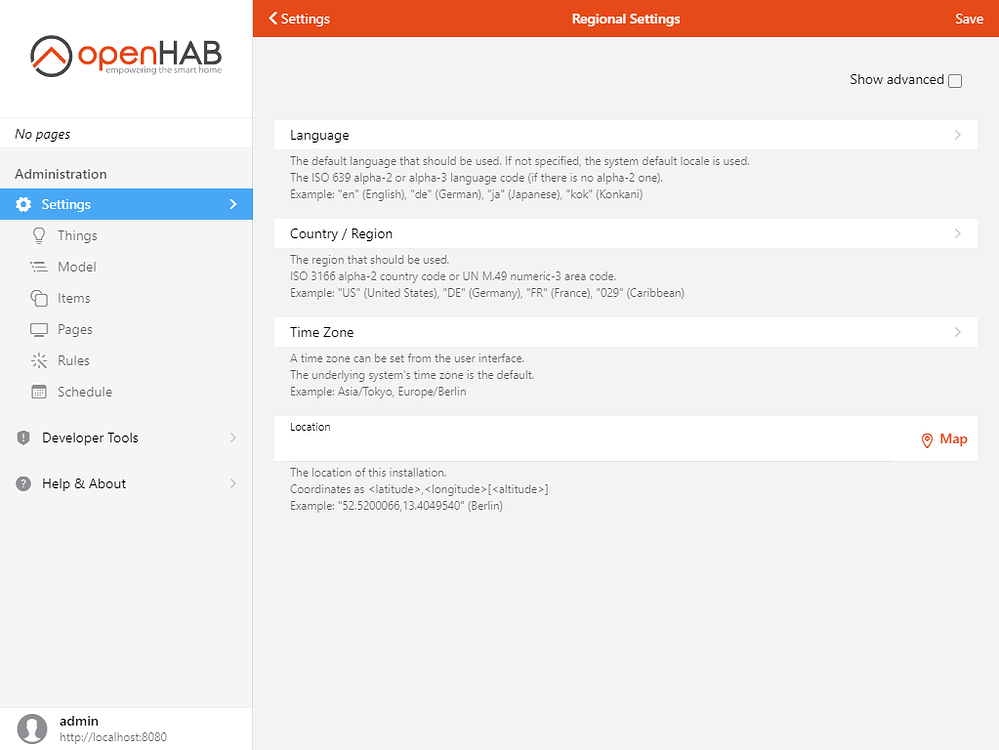The width and height of the screenshot is (999, 750).
Task: Click the openHAB logo
Action: pyautogui.click(x=125, y=57)
